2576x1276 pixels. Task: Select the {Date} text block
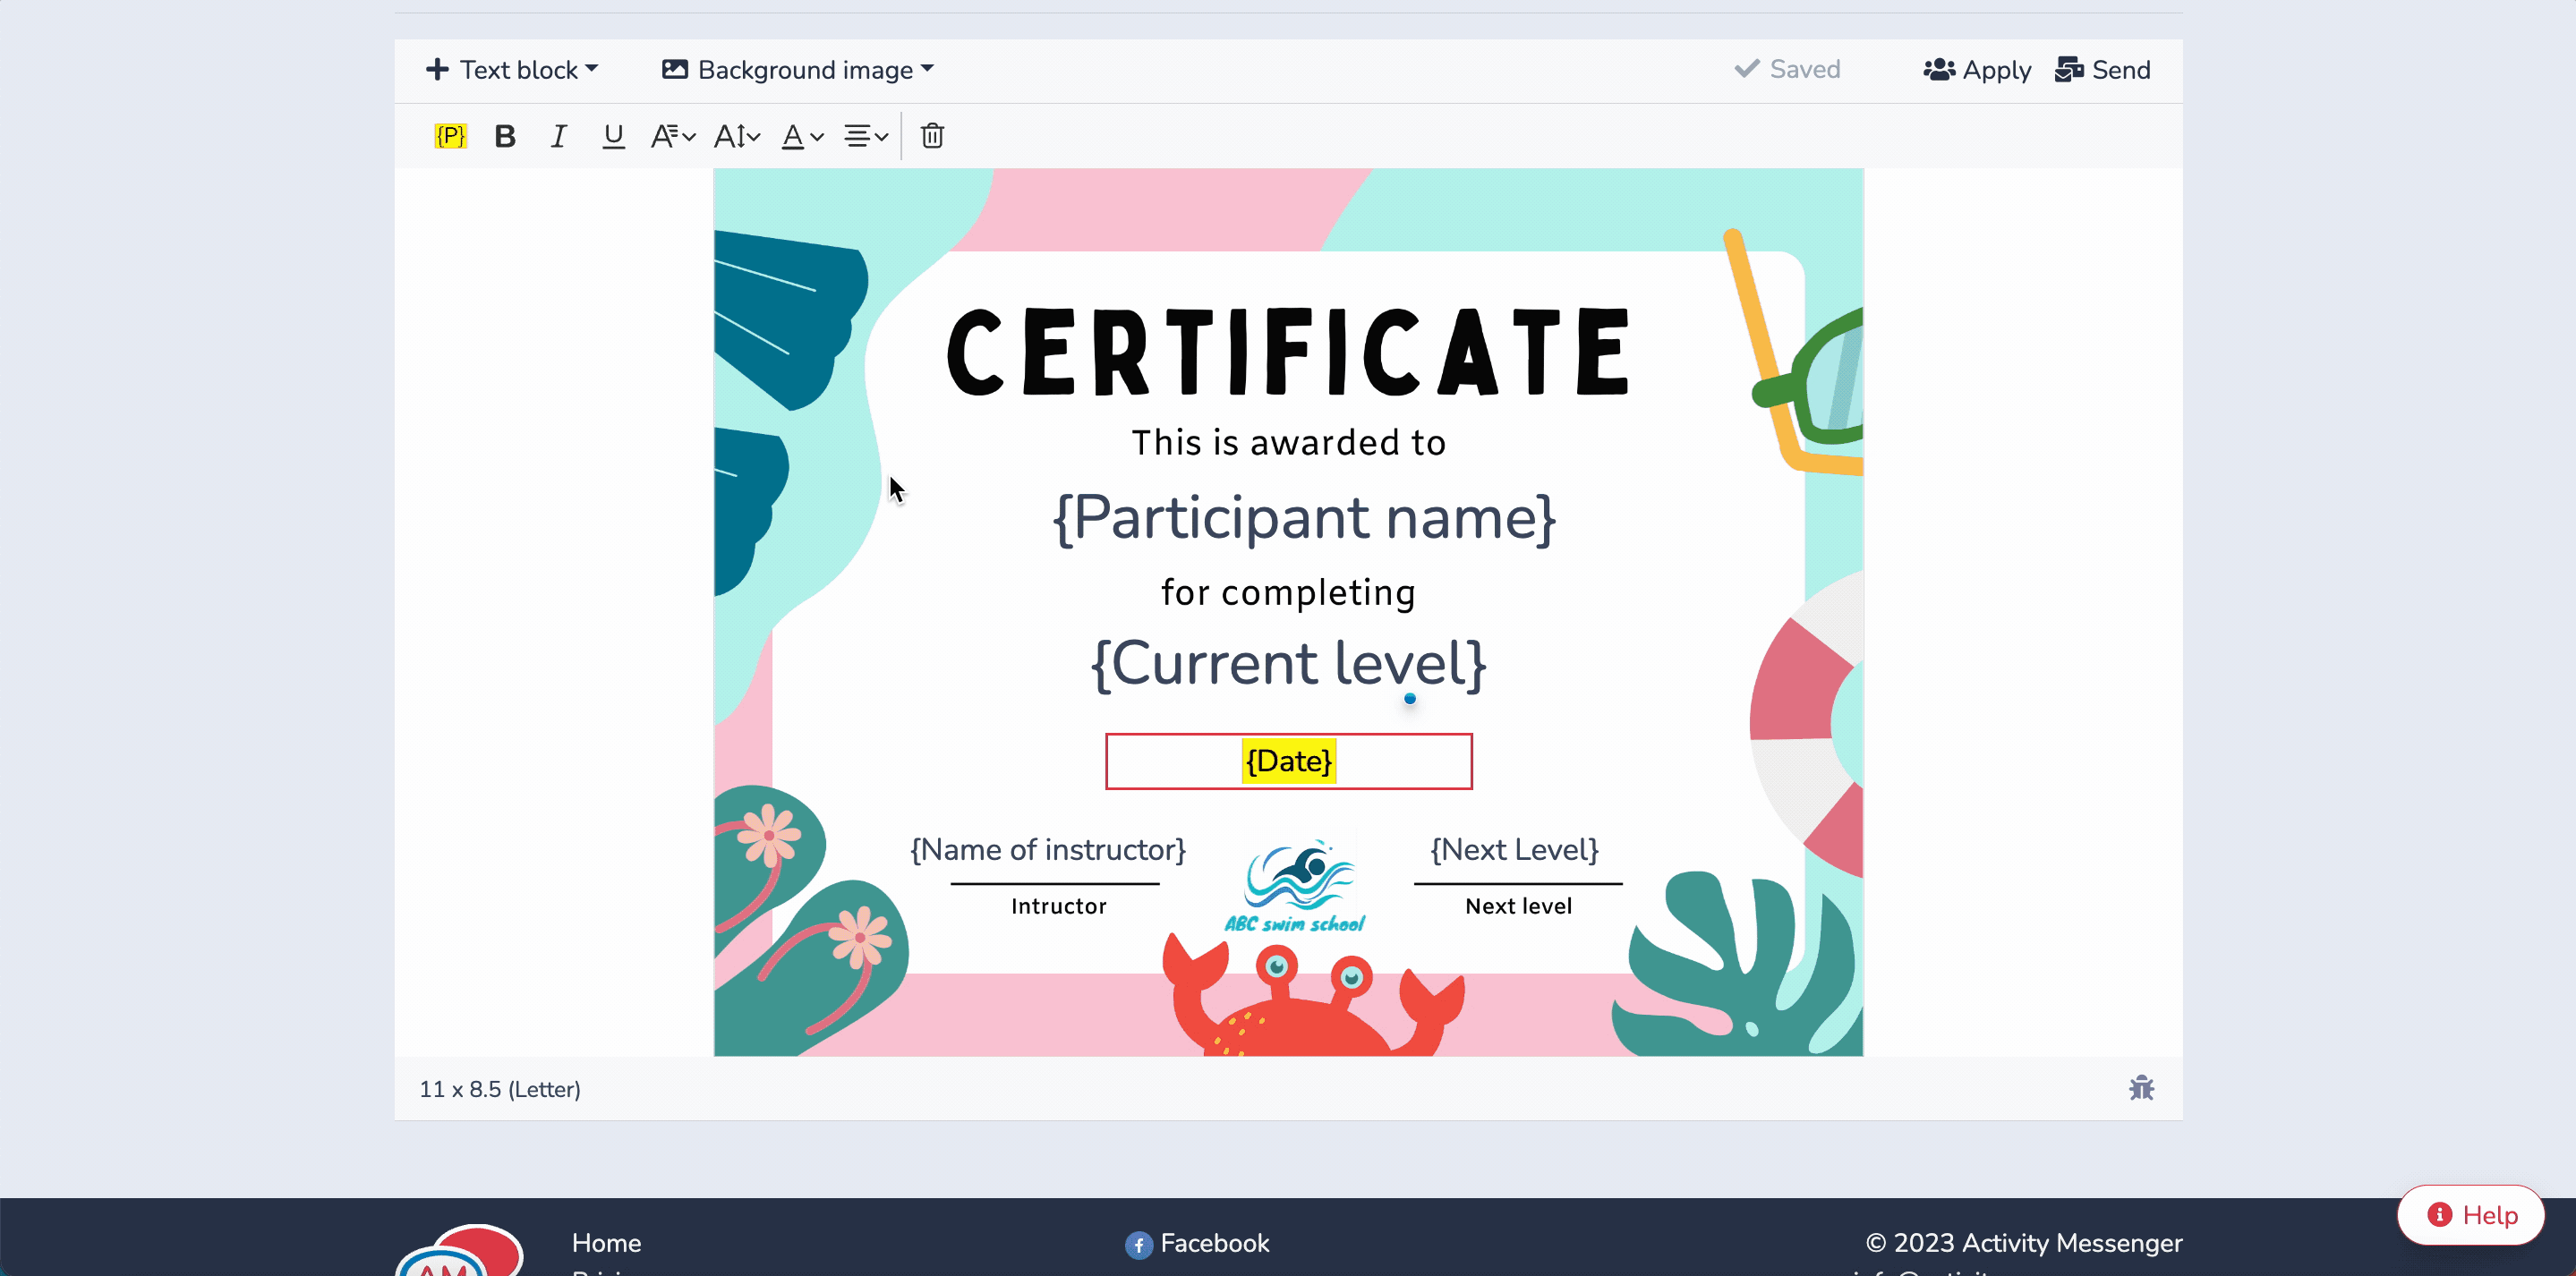1289,761
